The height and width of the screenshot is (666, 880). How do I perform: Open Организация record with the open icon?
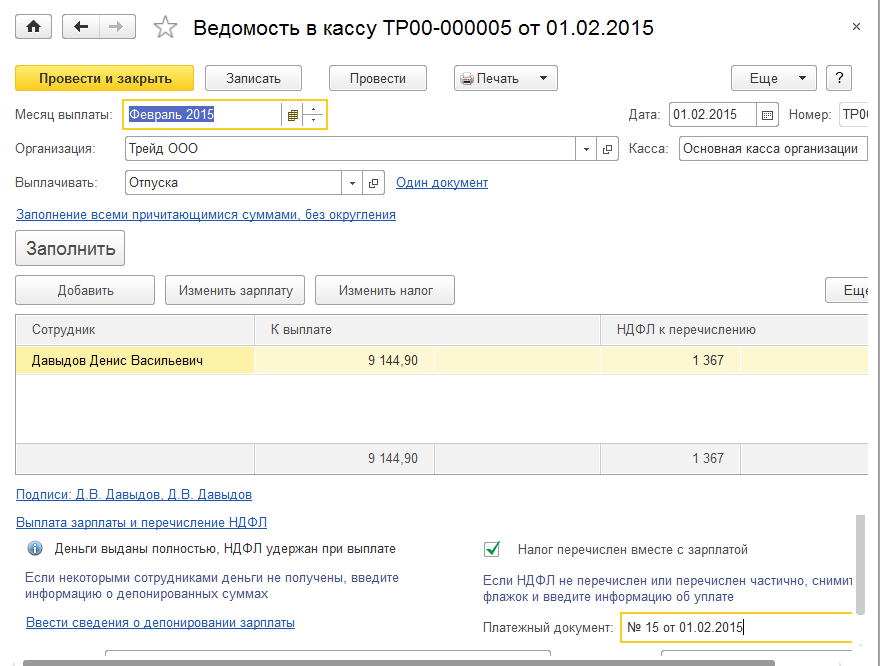[607, 149]
